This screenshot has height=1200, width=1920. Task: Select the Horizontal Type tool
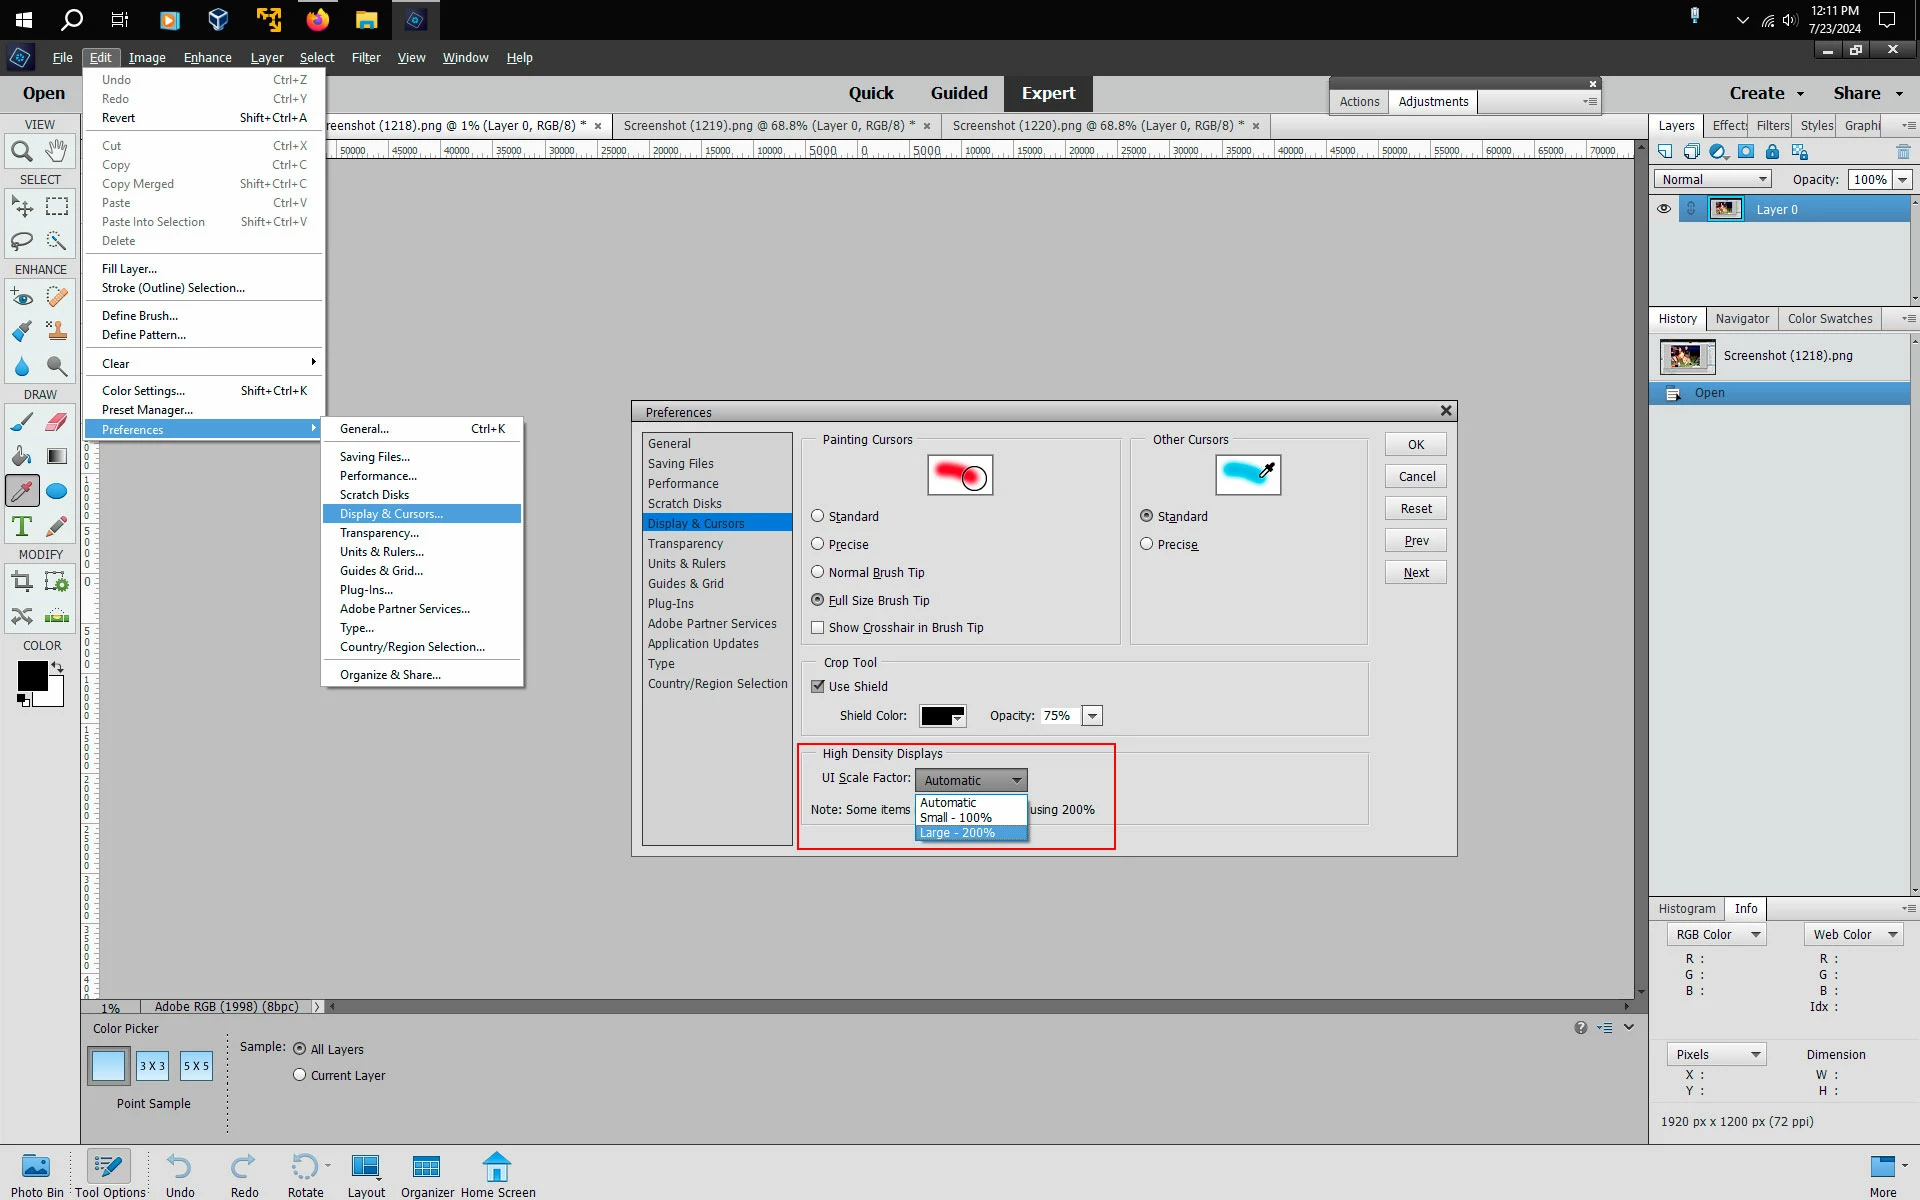21,526
